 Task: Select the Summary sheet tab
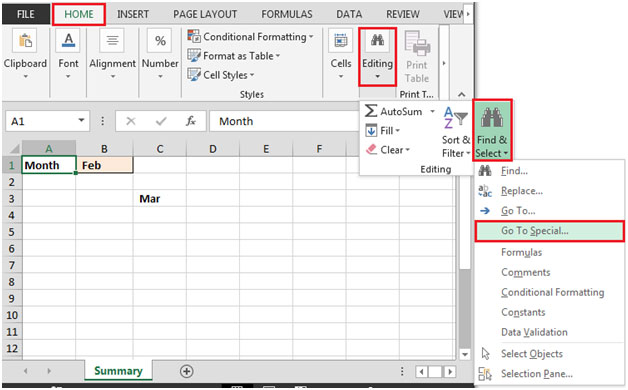[118, 371]
